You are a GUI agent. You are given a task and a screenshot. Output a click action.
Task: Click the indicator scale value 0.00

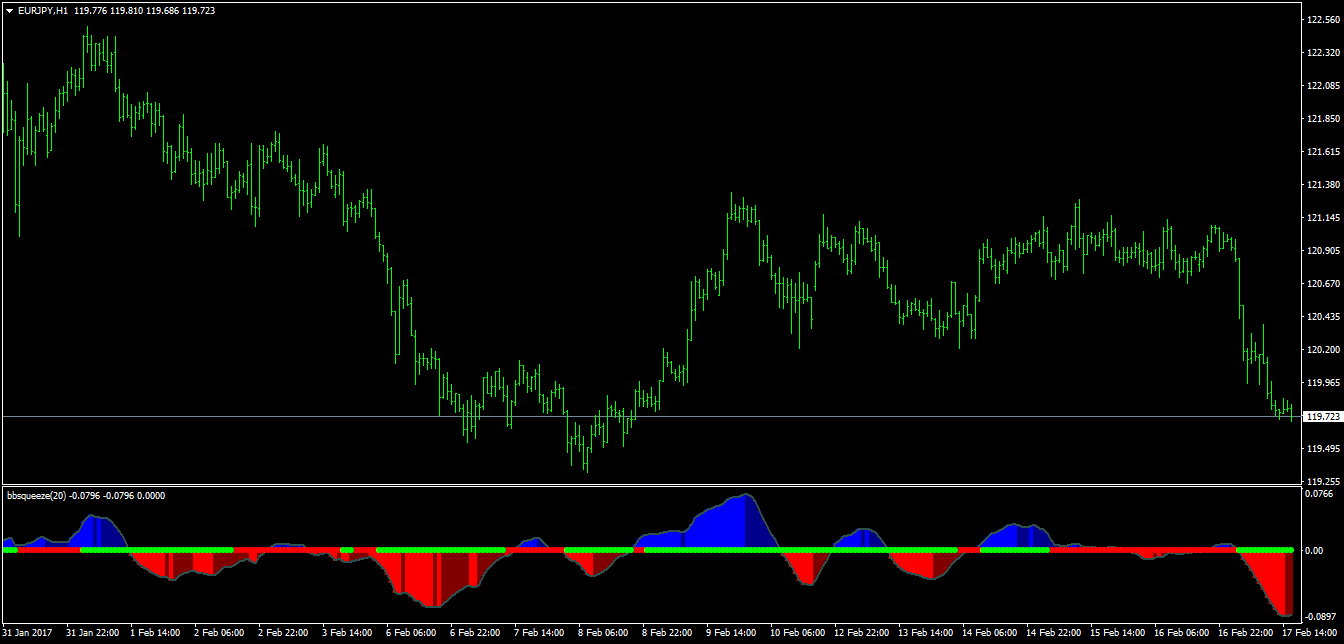click(x=1315, y=551)
